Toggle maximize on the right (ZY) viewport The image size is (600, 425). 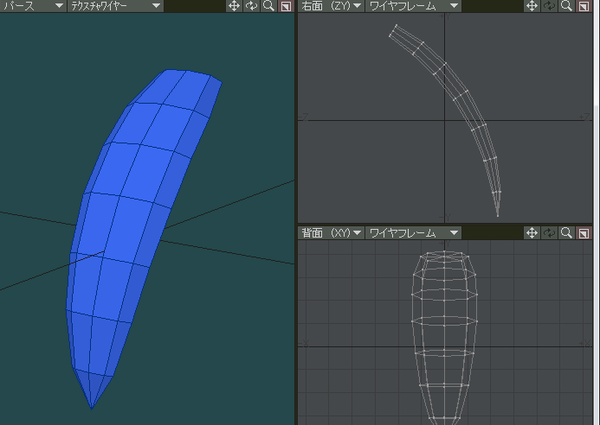[584, 6]
